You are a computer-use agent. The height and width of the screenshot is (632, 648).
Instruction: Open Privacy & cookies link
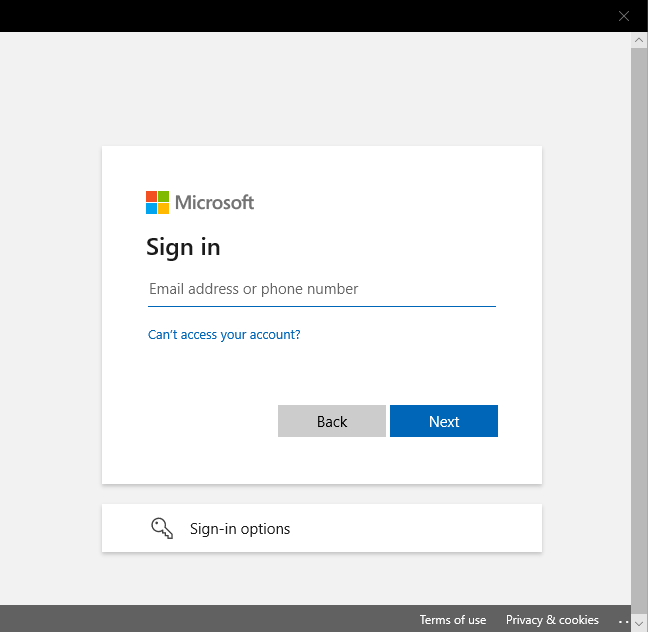pyautogui.click(x=552, y=620)
